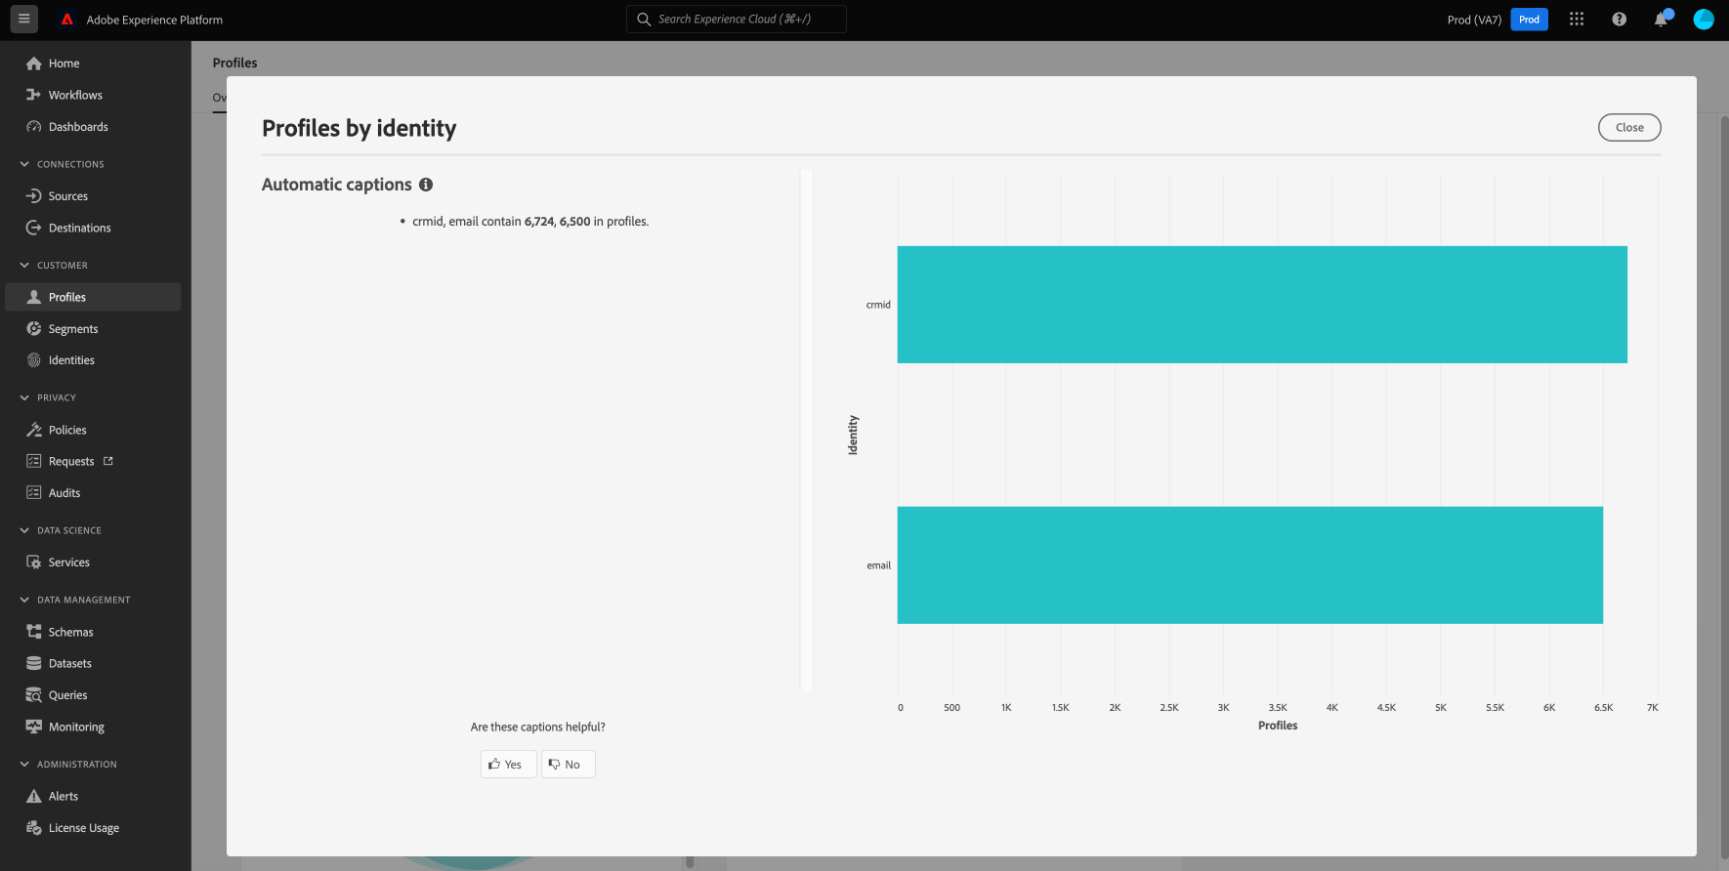Collapse the Privacy section
Viewport: 1729px width, 871px height.
(24, 398)
